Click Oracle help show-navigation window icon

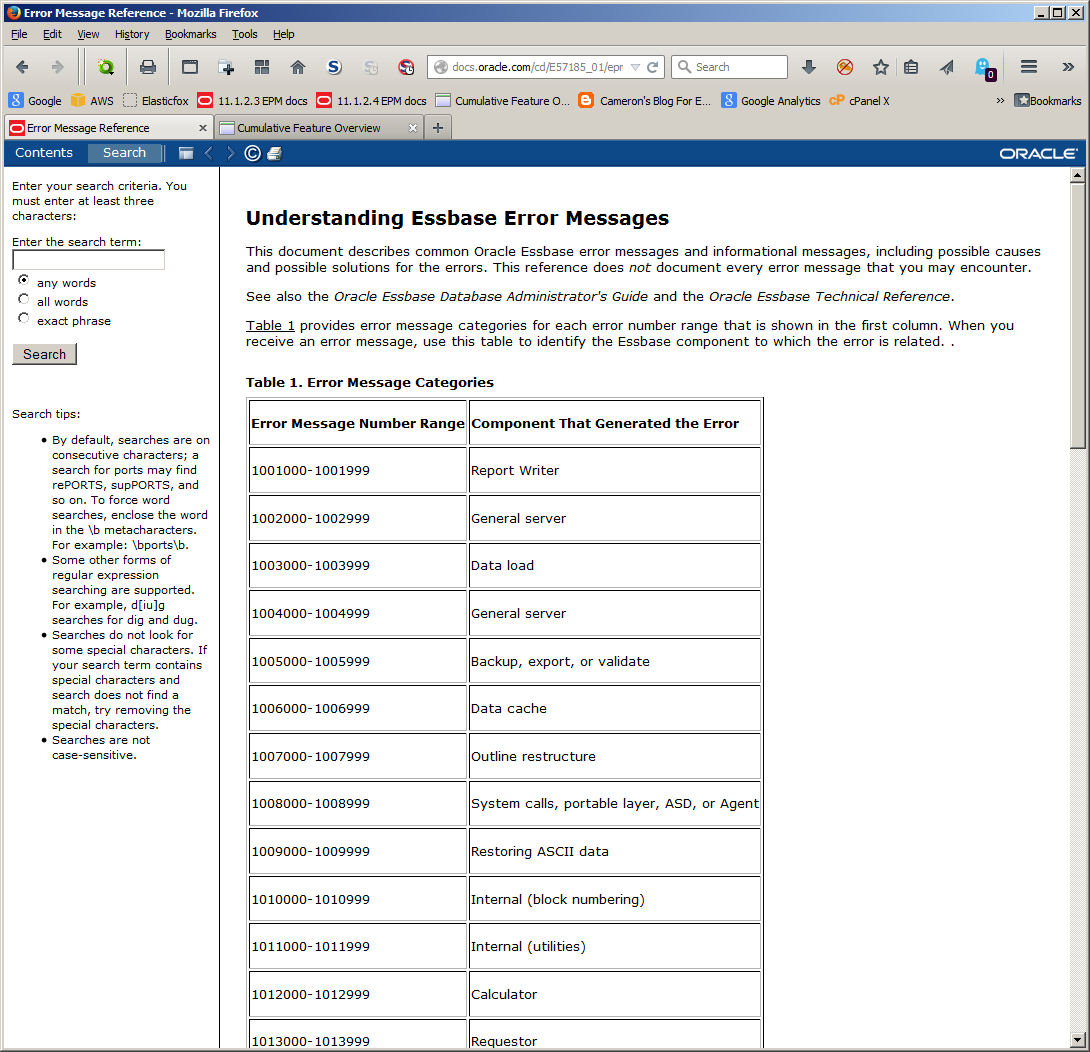(x=186, y=154)
